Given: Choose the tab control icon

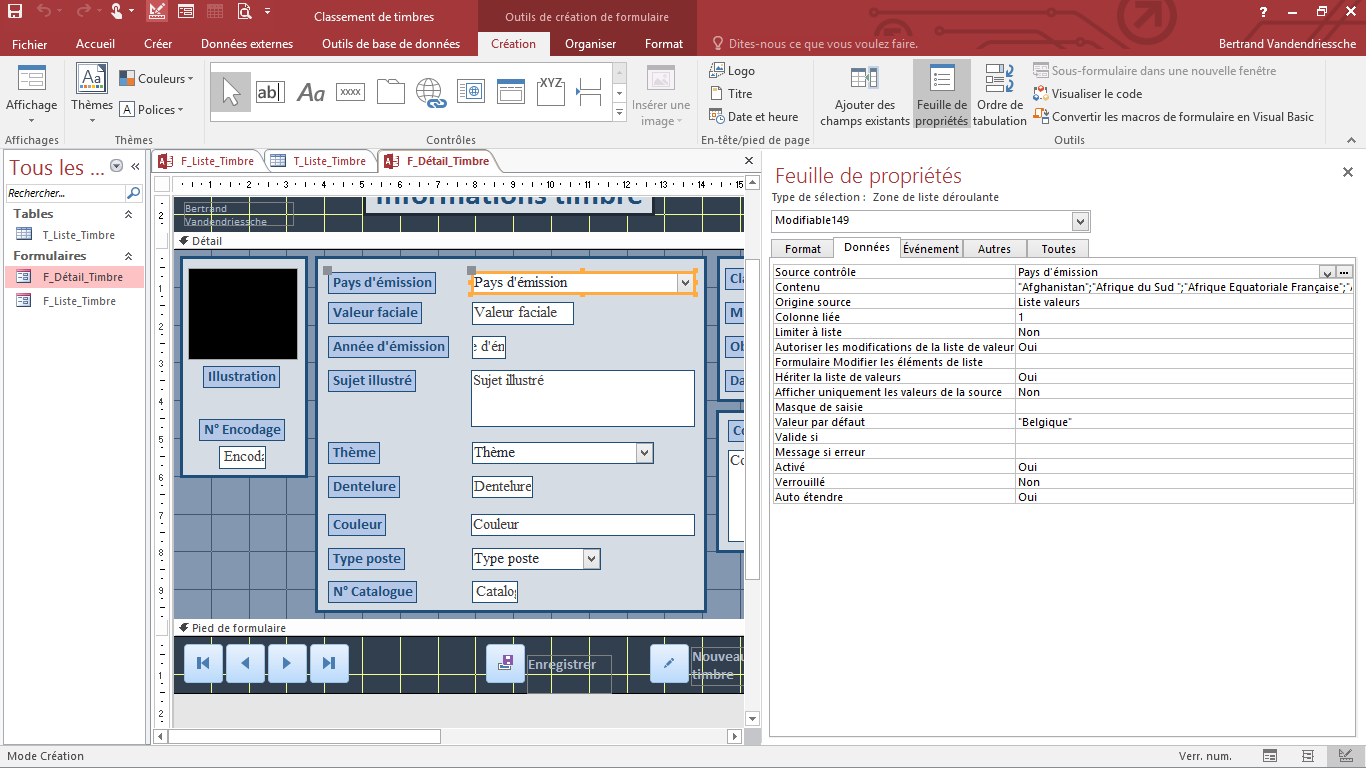Looking at the screenshot, I should coord(390,92).
